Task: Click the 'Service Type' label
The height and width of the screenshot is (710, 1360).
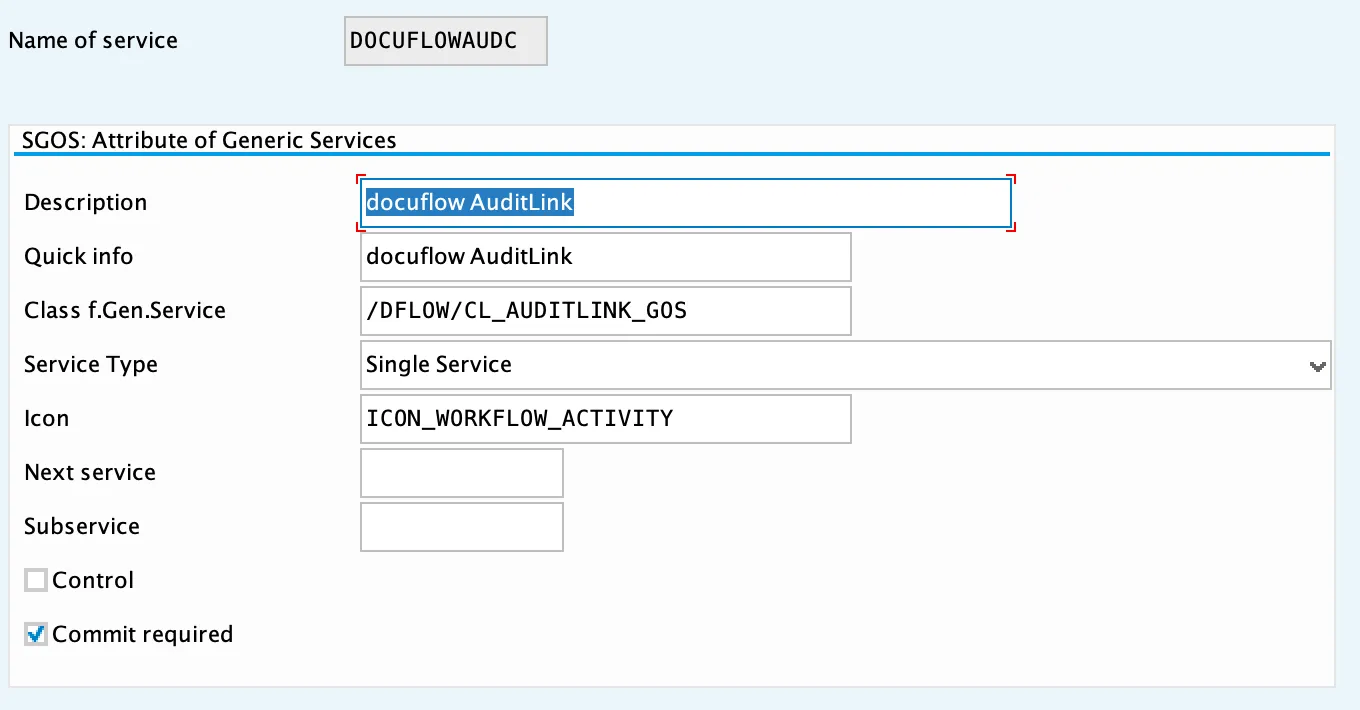Action: pyautogui.click(x=91, y=365)
